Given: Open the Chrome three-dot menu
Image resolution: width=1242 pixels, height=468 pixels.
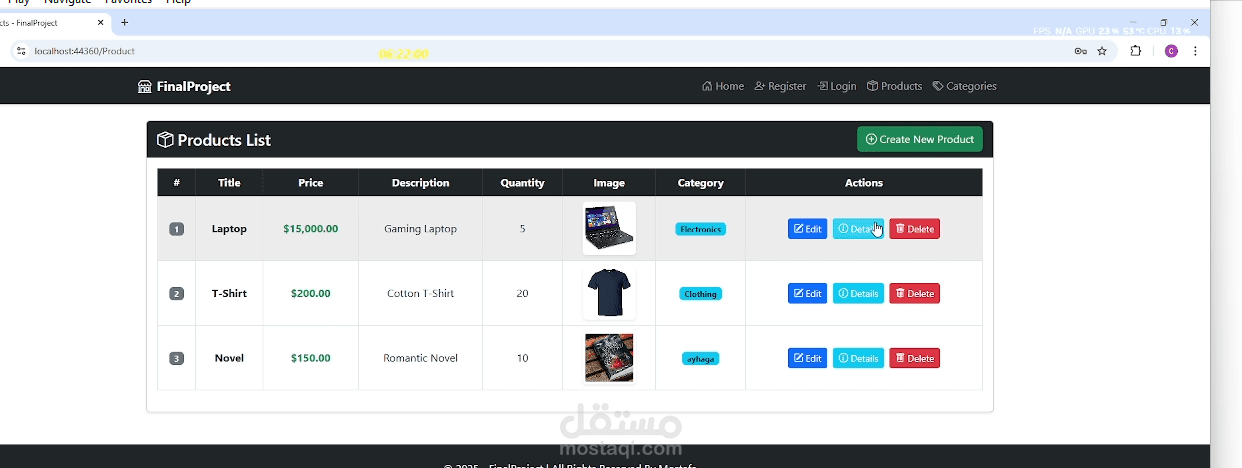Looking at the screenshot, I should tap(1195, 51).
